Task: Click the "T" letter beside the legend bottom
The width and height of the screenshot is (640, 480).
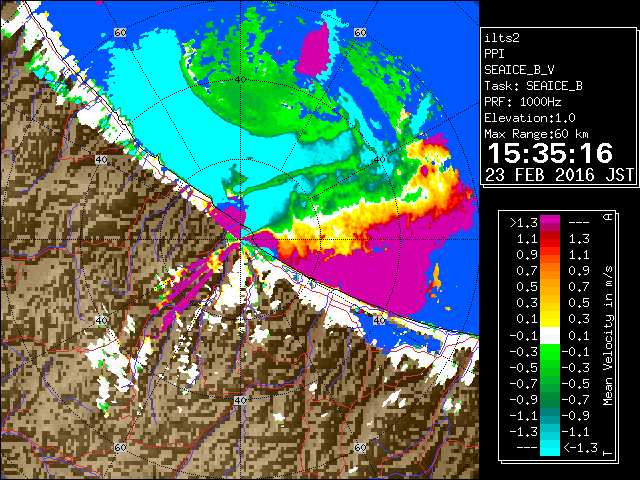Action: [x=608, y=453]
